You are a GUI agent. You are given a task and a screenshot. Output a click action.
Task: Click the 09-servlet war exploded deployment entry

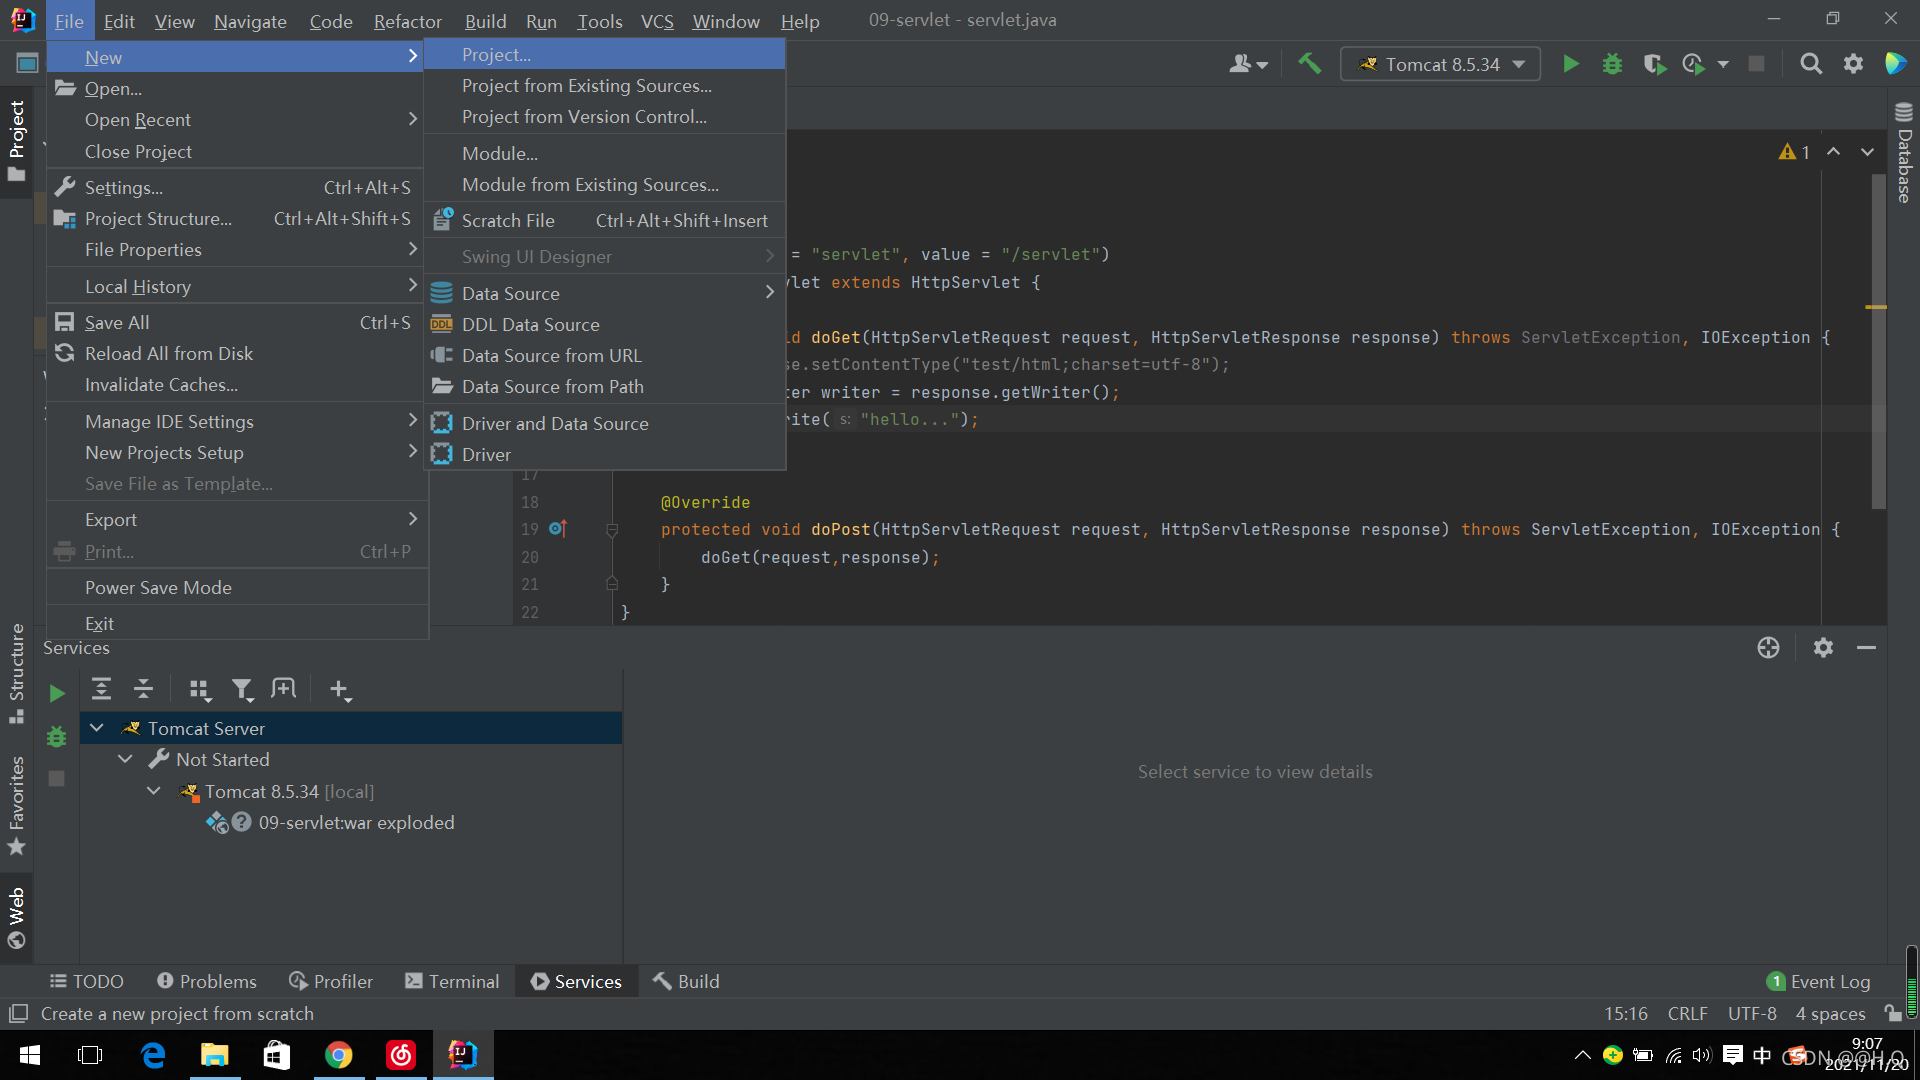356,823
